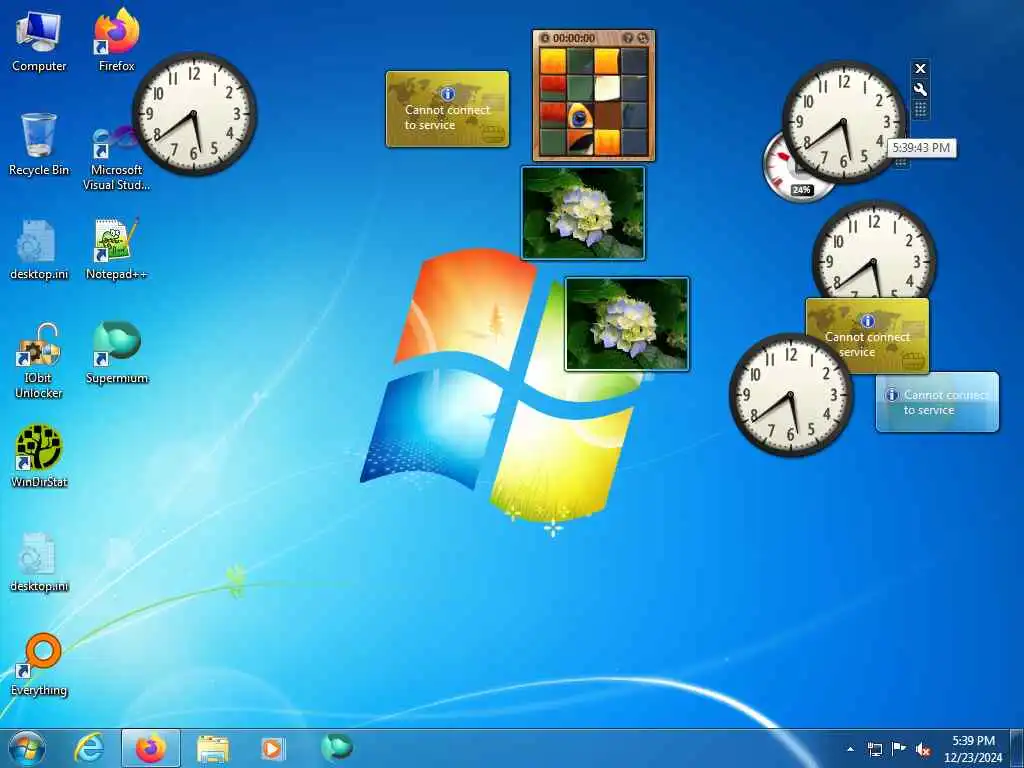Open Supermium from the taskbar

click(x=337, y=746)
